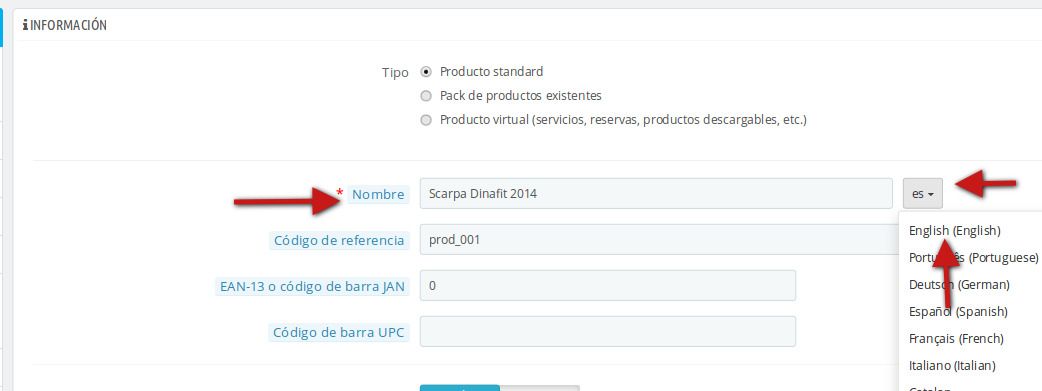Click the Producto standard label text

point(491,71)
